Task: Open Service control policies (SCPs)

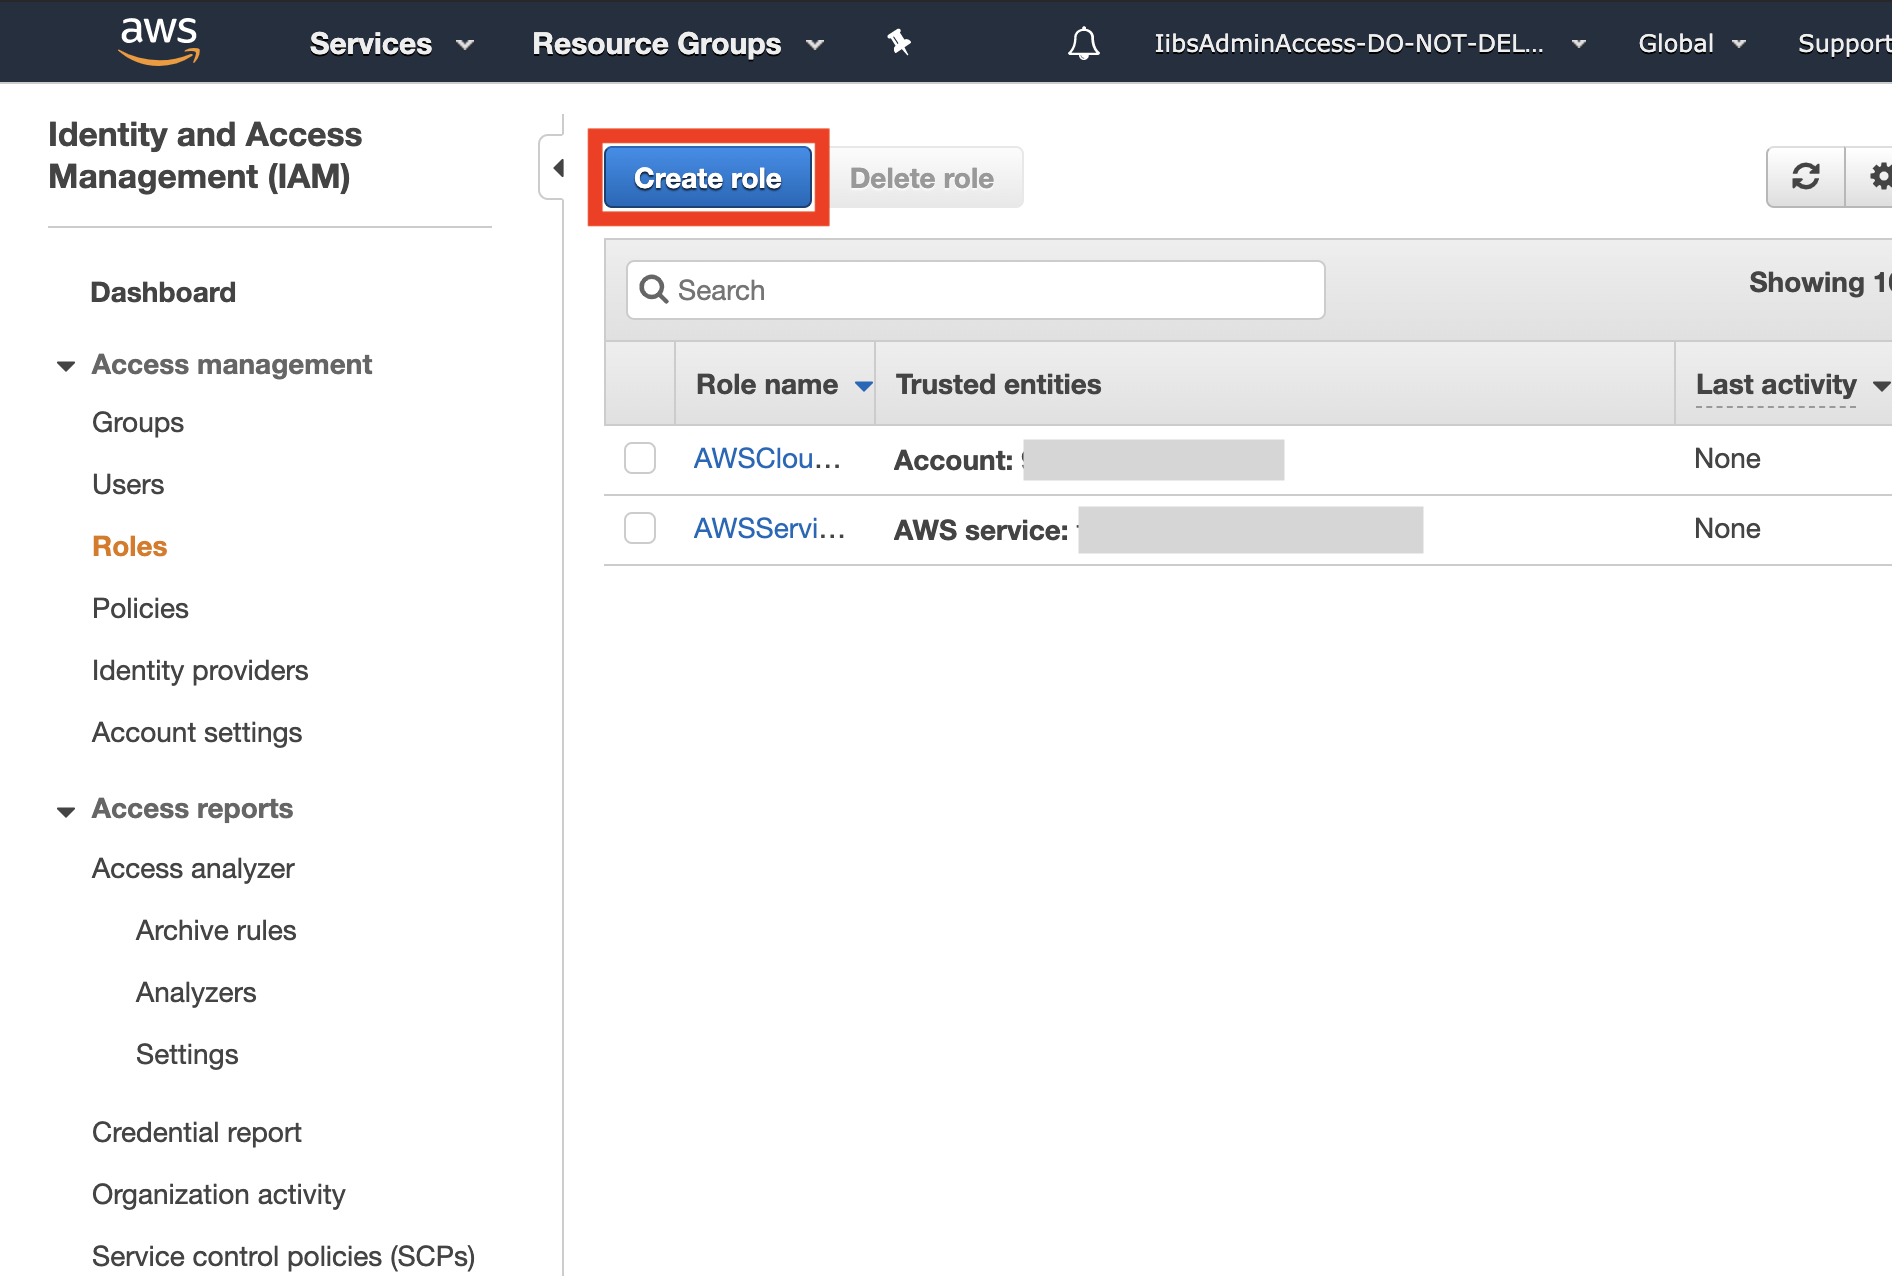Action: pos(283,1256)
